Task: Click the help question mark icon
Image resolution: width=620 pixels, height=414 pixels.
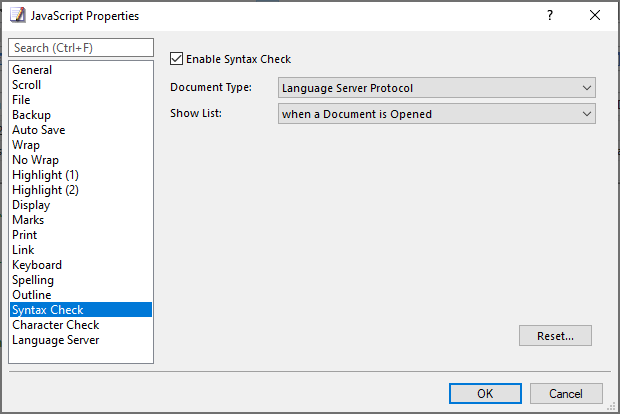Action: point(550,15)
